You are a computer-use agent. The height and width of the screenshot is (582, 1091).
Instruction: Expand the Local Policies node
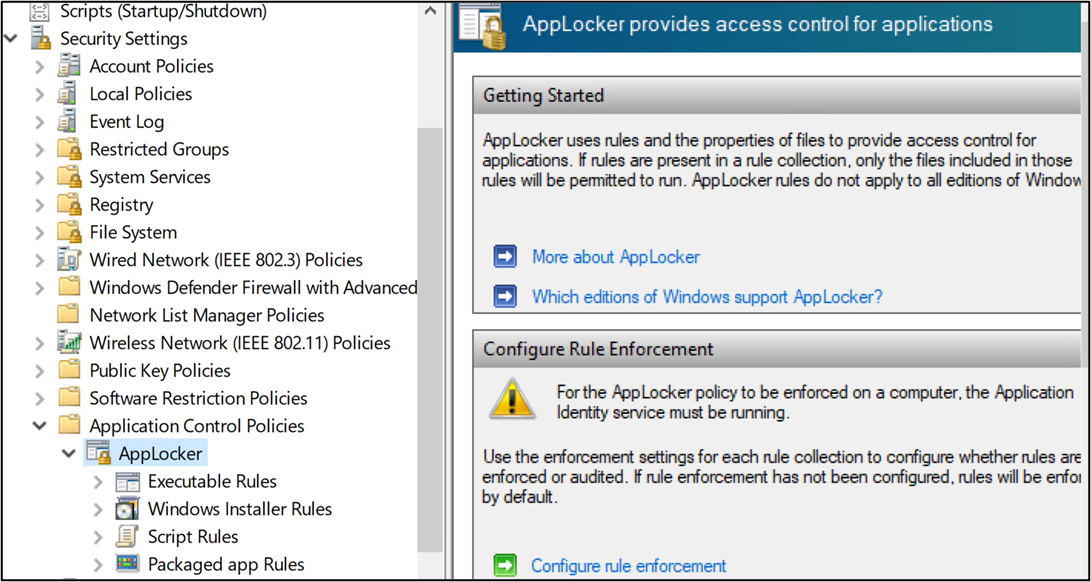40,94
